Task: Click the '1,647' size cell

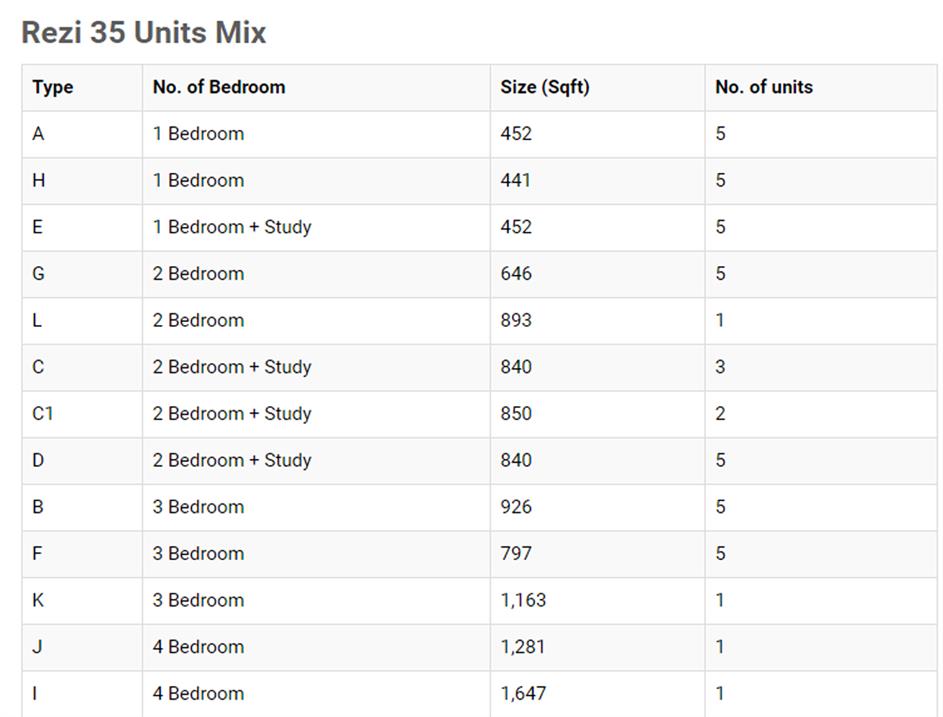Action: point(523,694)
